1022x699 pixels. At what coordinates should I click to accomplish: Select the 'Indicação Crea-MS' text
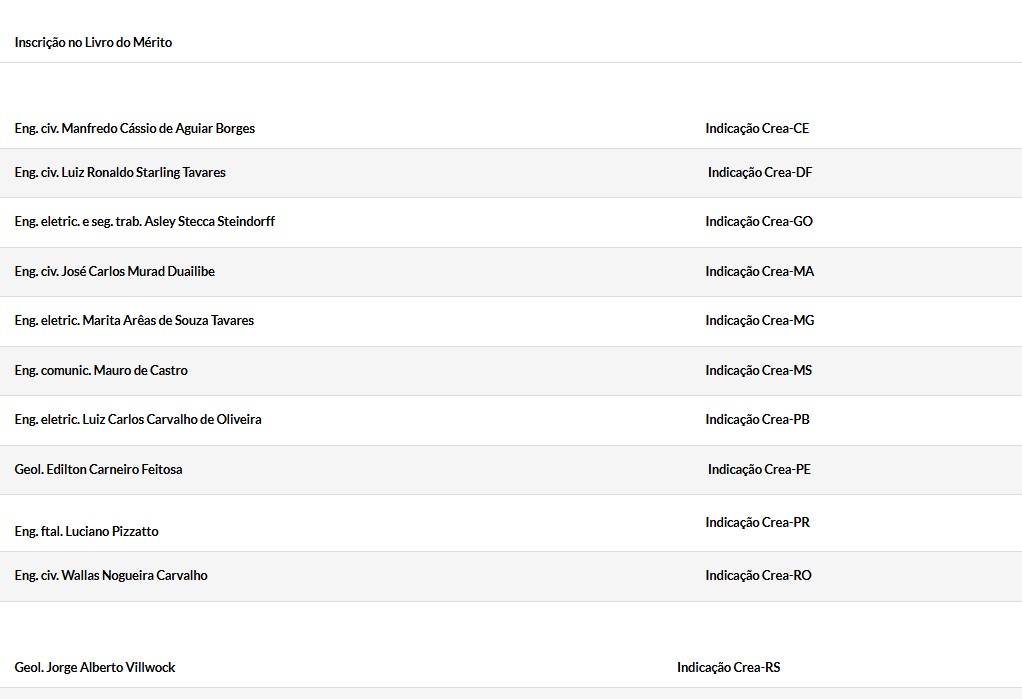point(758,371)
